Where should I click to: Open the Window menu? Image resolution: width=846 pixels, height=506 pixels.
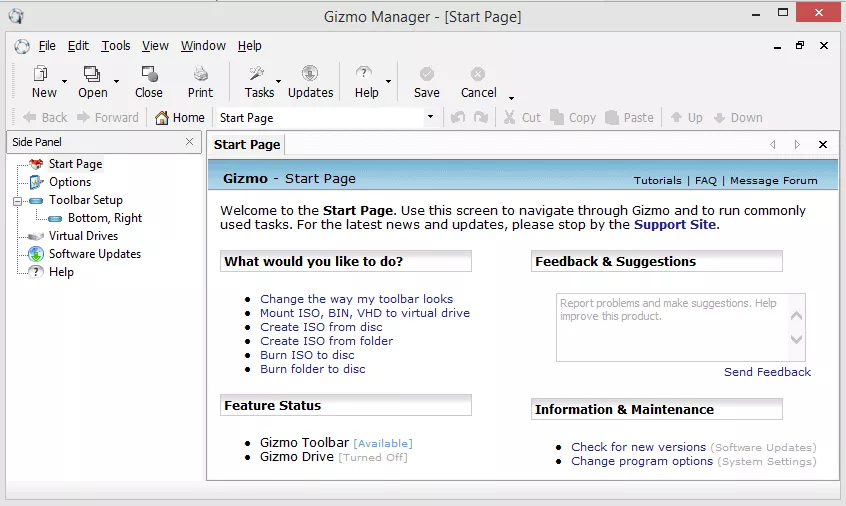pos(203,46)
